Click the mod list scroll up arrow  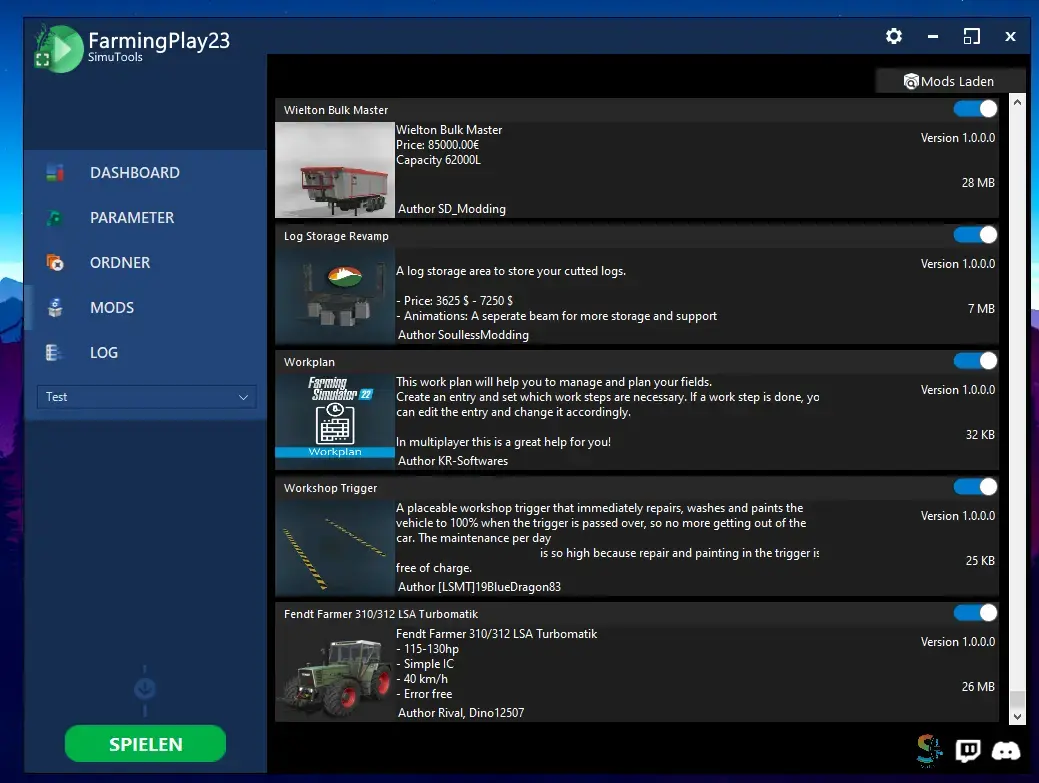coord(1017,103)
